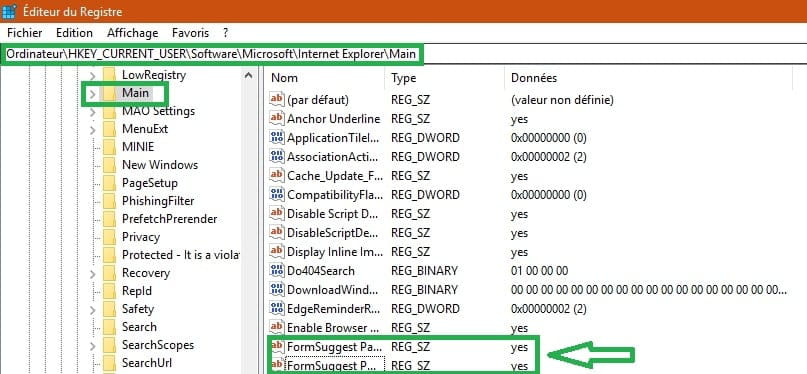Click the Registry Editor title bar icon
Screen dimensions: 807x374
coord(9,11)
